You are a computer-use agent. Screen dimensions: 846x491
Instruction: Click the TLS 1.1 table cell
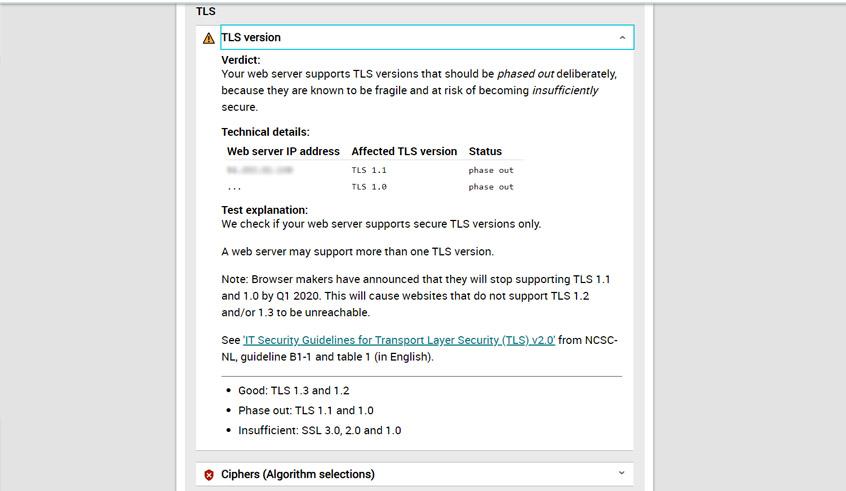(369, 171)
